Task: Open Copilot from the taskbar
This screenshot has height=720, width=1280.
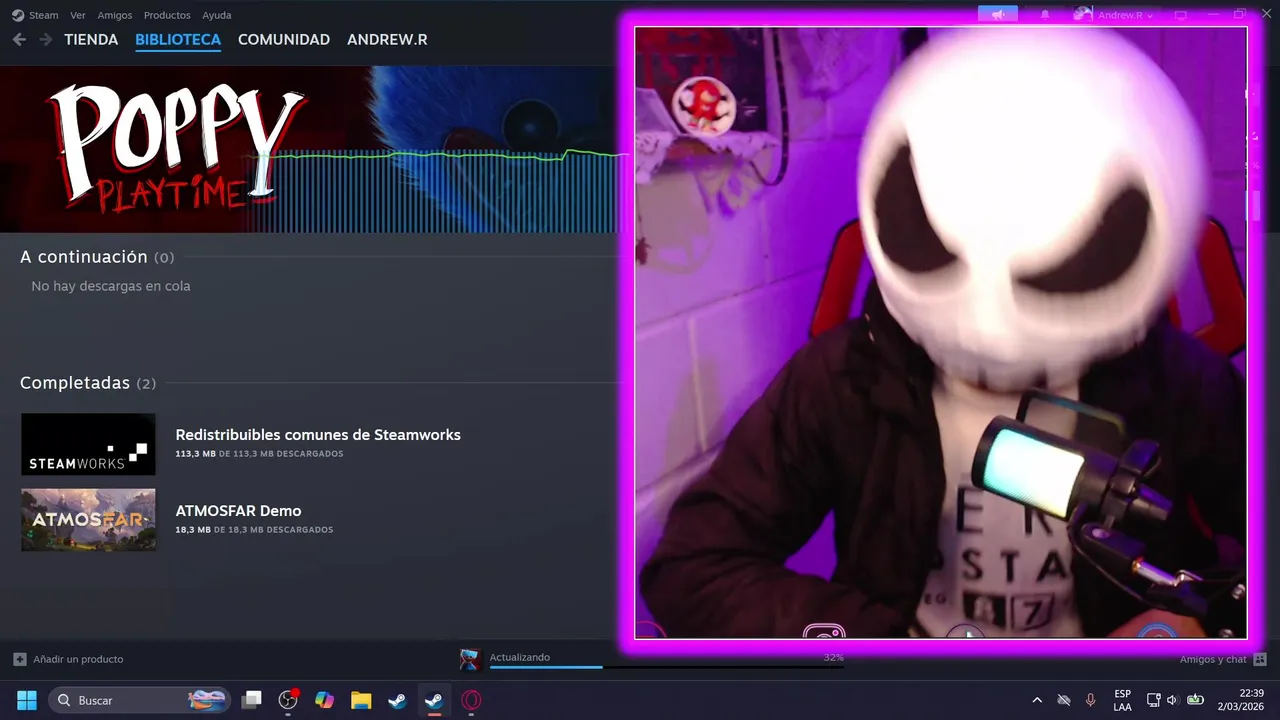Action: [x=325, y=700]
